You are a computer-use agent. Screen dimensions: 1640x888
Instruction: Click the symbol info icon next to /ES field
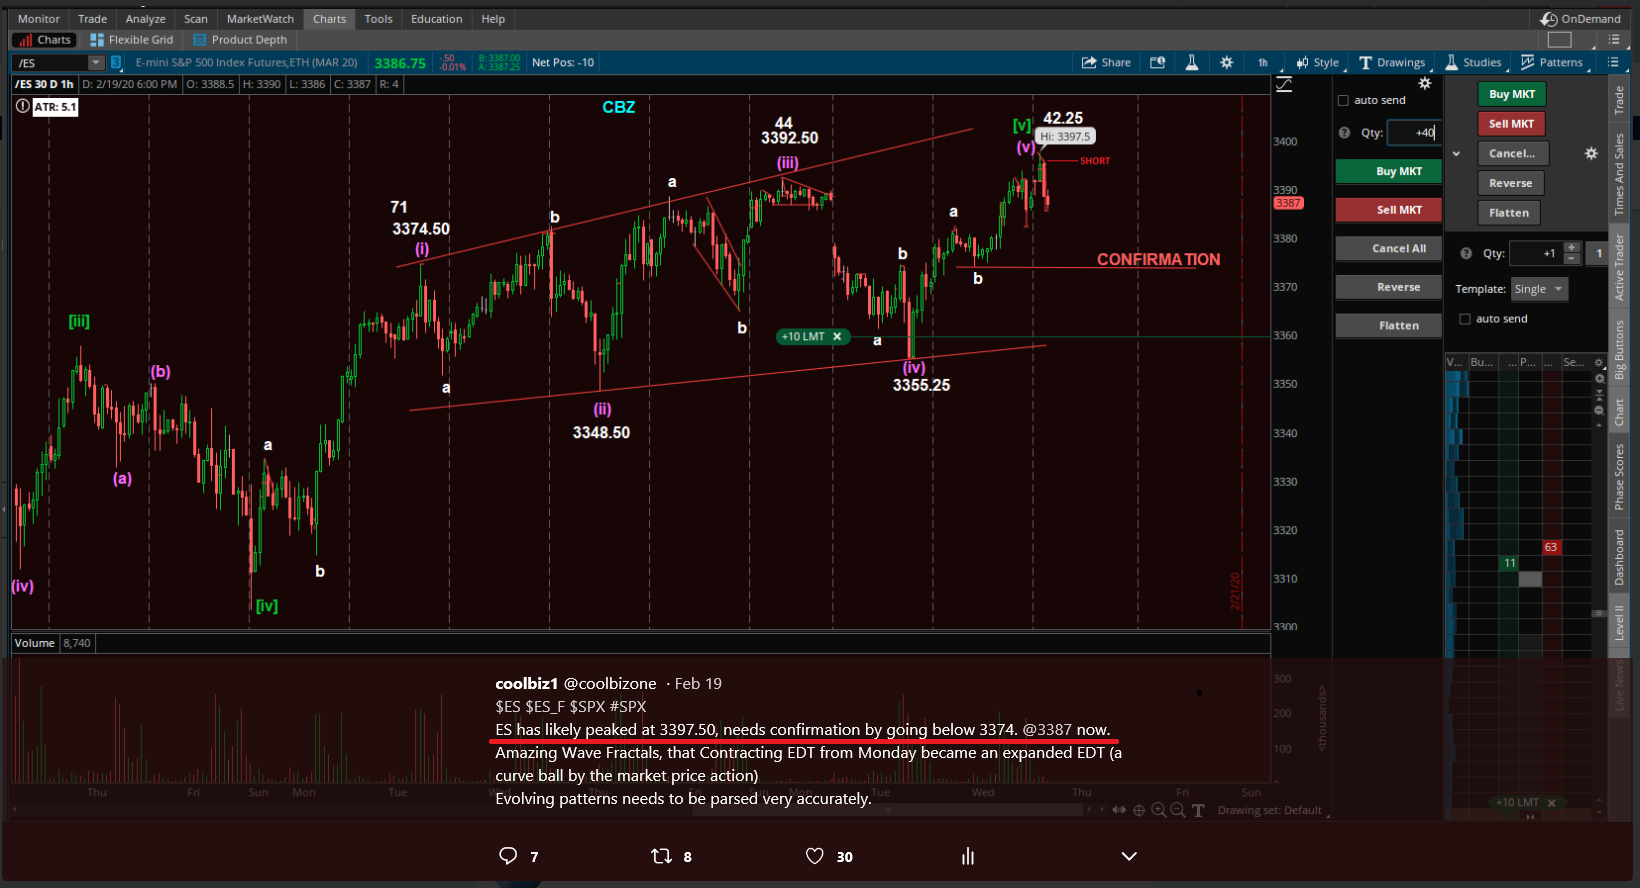(x=116, y=63)
